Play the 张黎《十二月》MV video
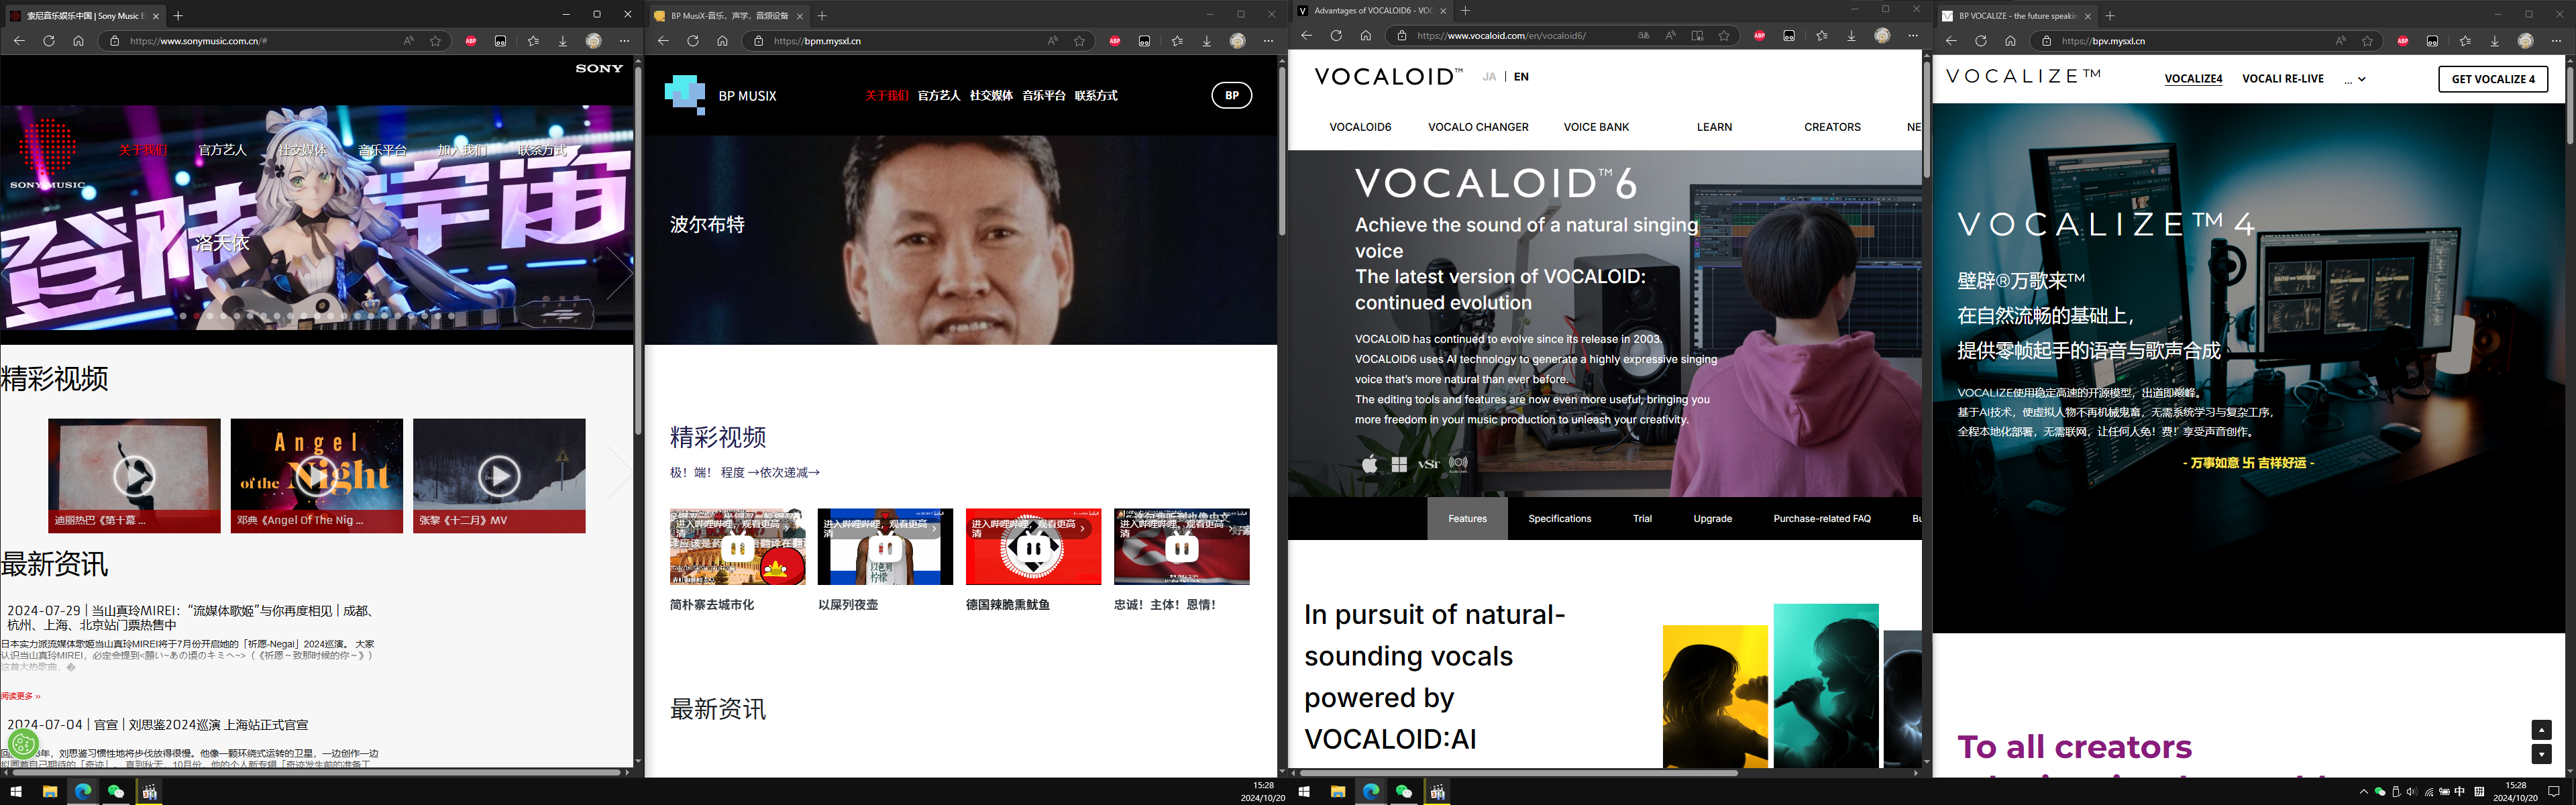Image resolution: width=2576 pixels, height=805 pixels. tap(498, 475)
